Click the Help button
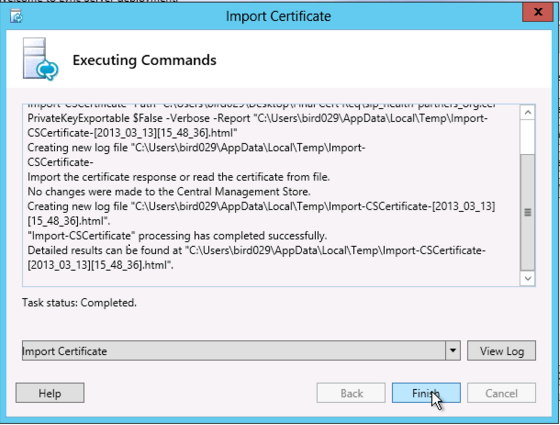Image resolution: width=560 pixels, height=425 pixels. pos(50,393)
